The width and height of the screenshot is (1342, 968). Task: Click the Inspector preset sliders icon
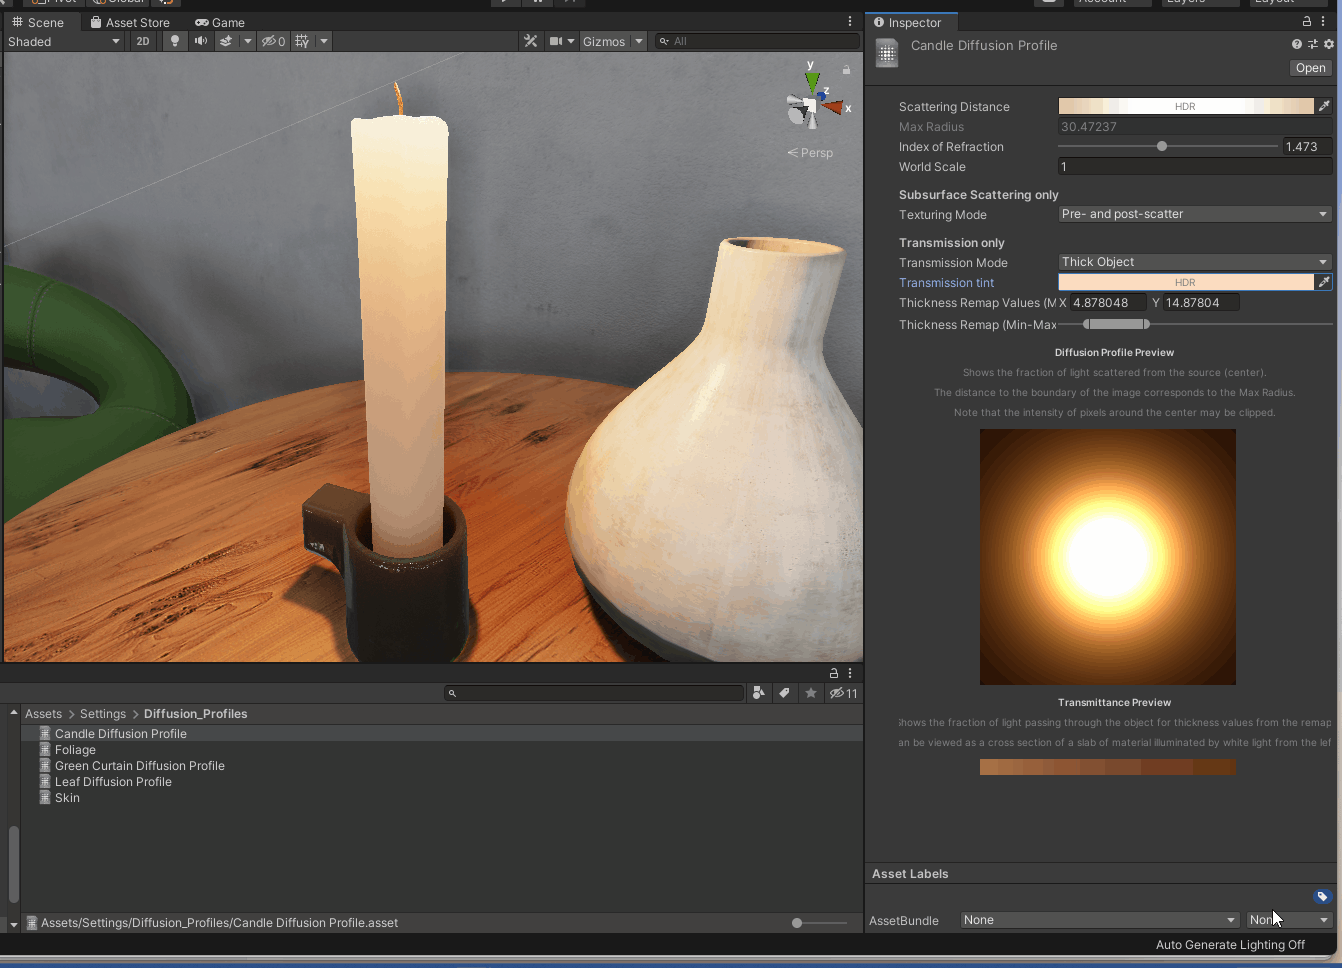tap(1313, 44)
